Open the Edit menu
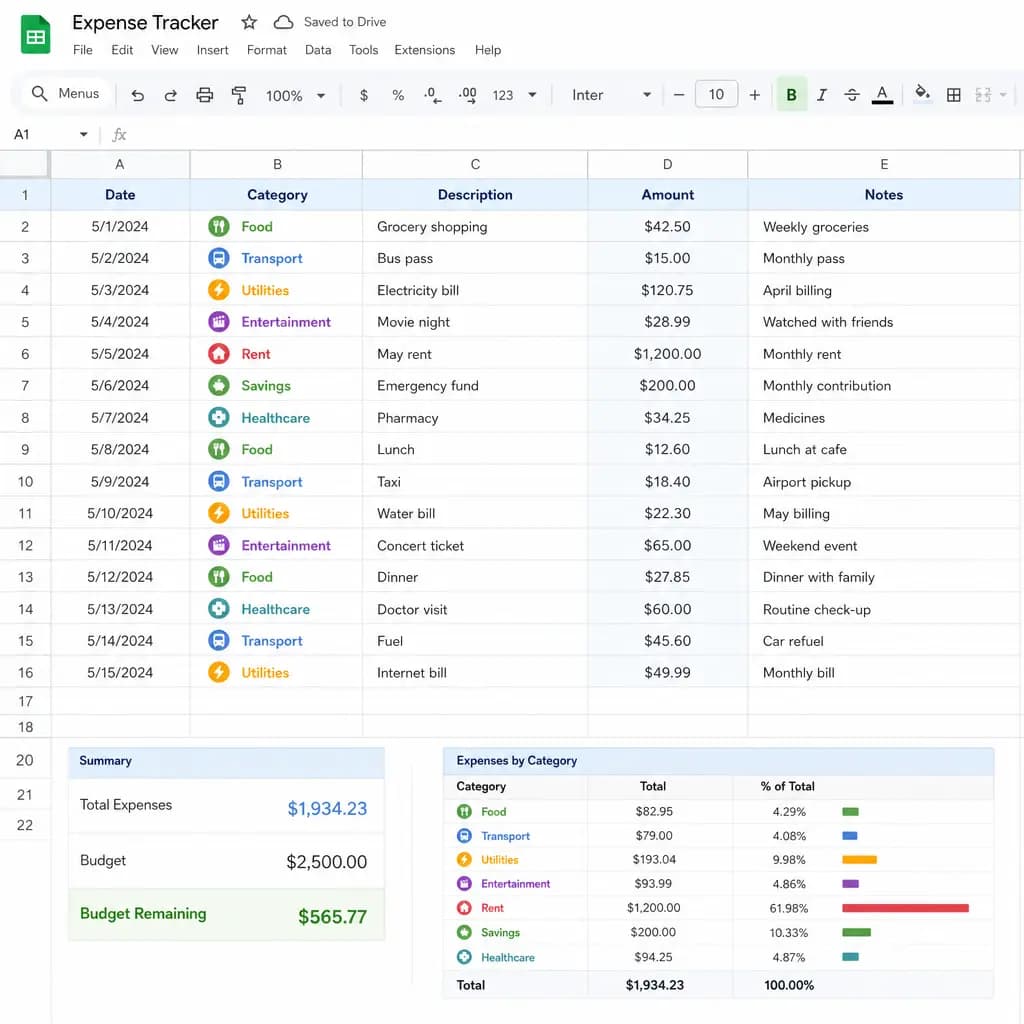 pos(122,50)
